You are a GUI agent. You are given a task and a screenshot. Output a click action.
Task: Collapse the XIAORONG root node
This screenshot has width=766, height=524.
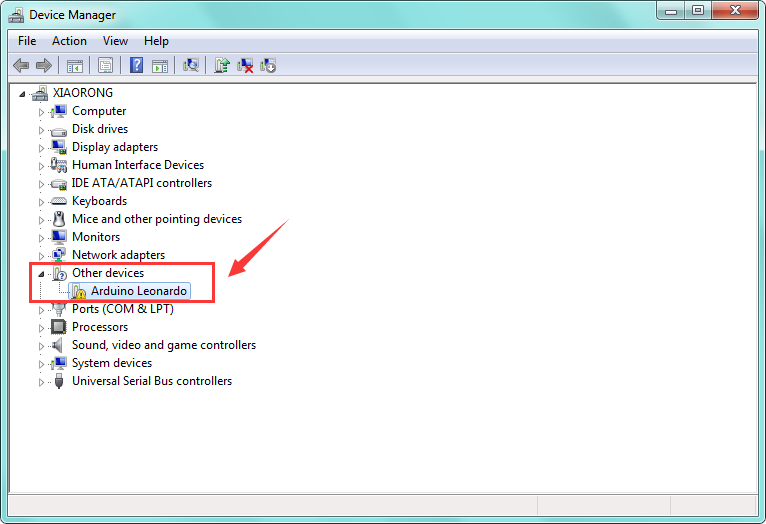(22, 94)
